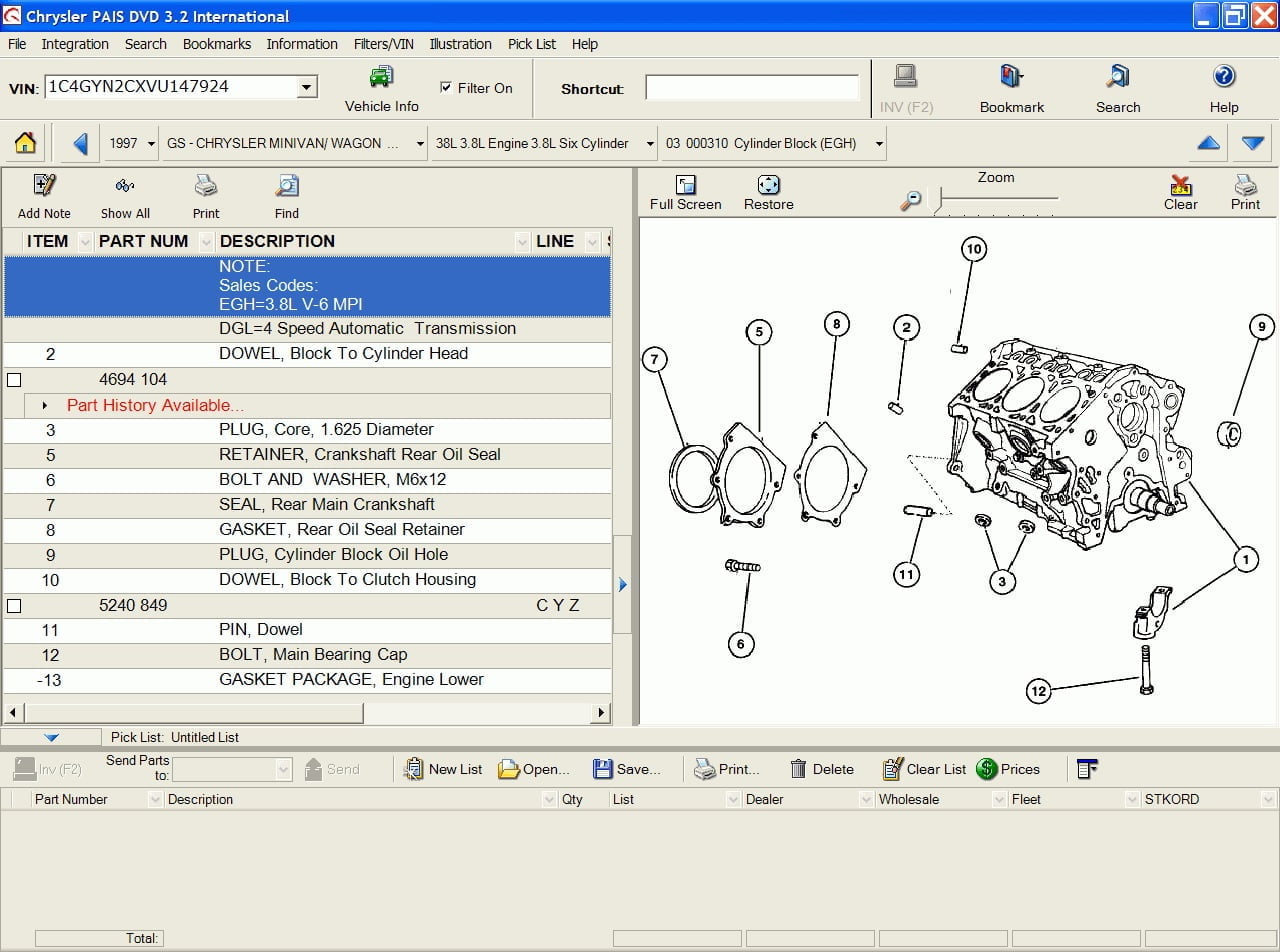Click into the Shortcut input field

(x=752, y=88)
